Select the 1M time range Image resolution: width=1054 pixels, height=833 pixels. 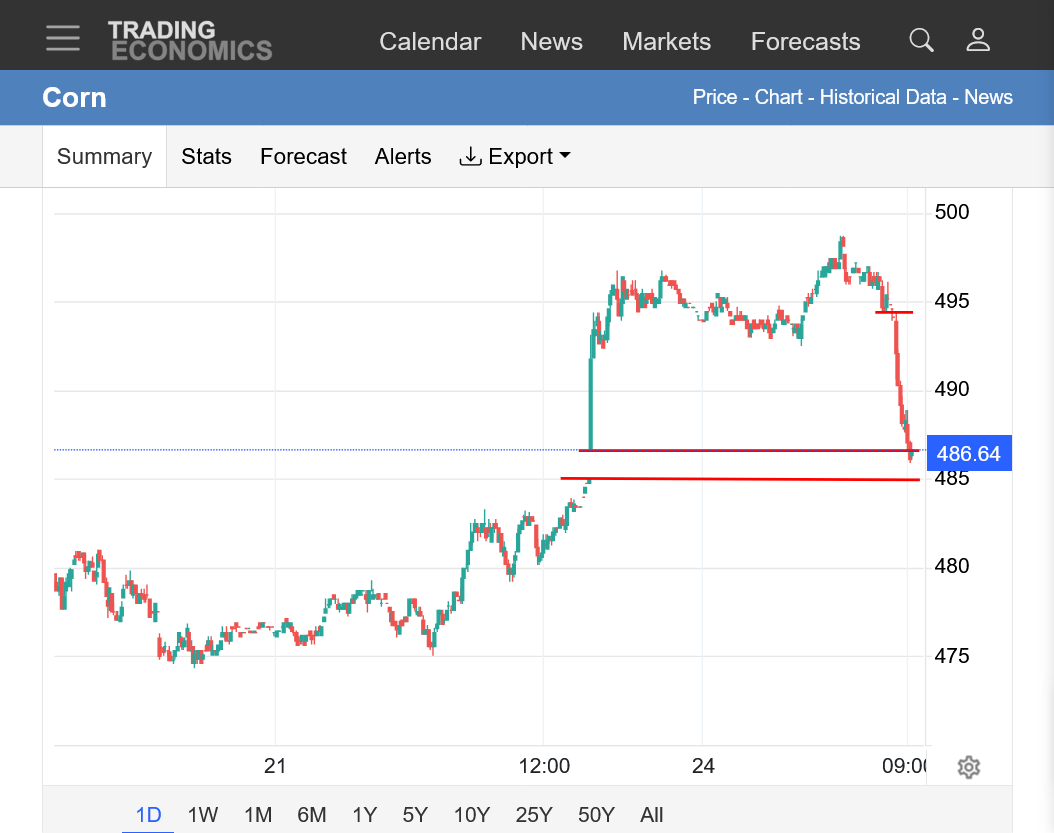point(257,815)
